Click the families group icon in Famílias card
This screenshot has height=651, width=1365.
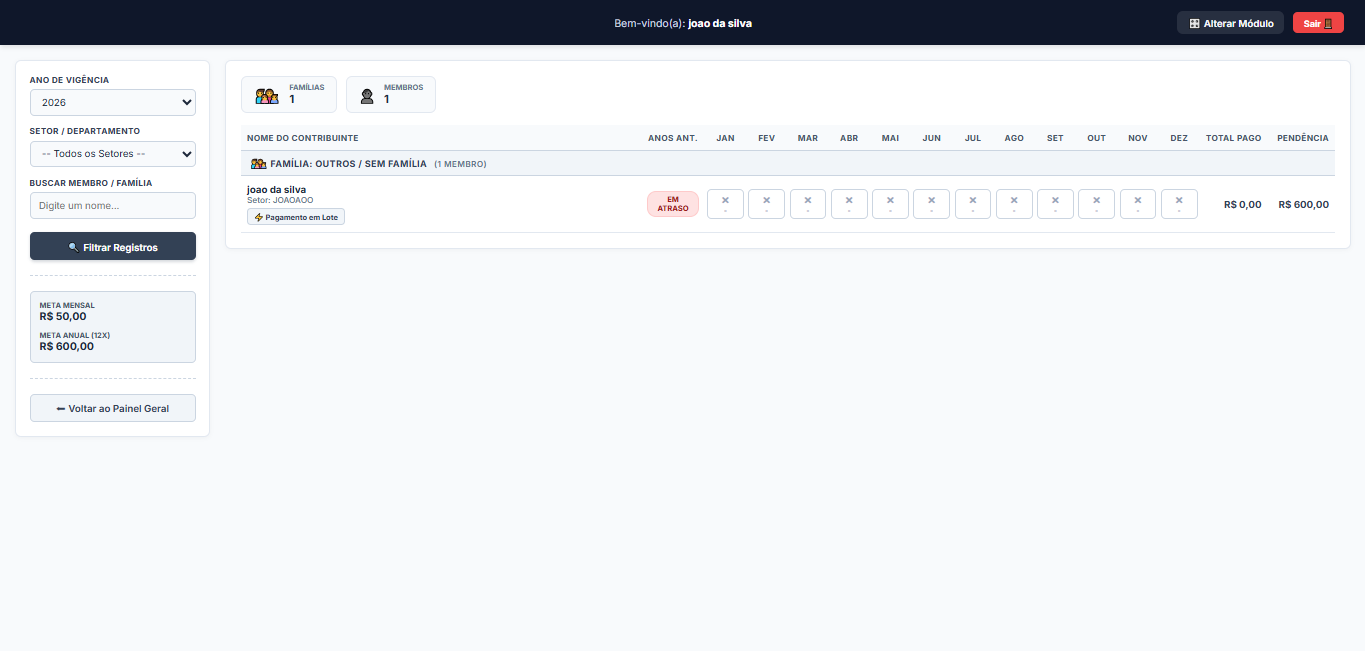coord(266,96)
